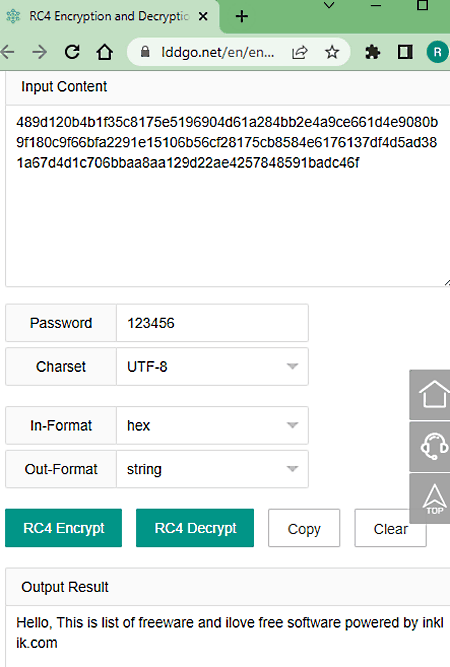Click the RC4 Decrypt button
Screen dimensions: 450x667
click(195, 528)
